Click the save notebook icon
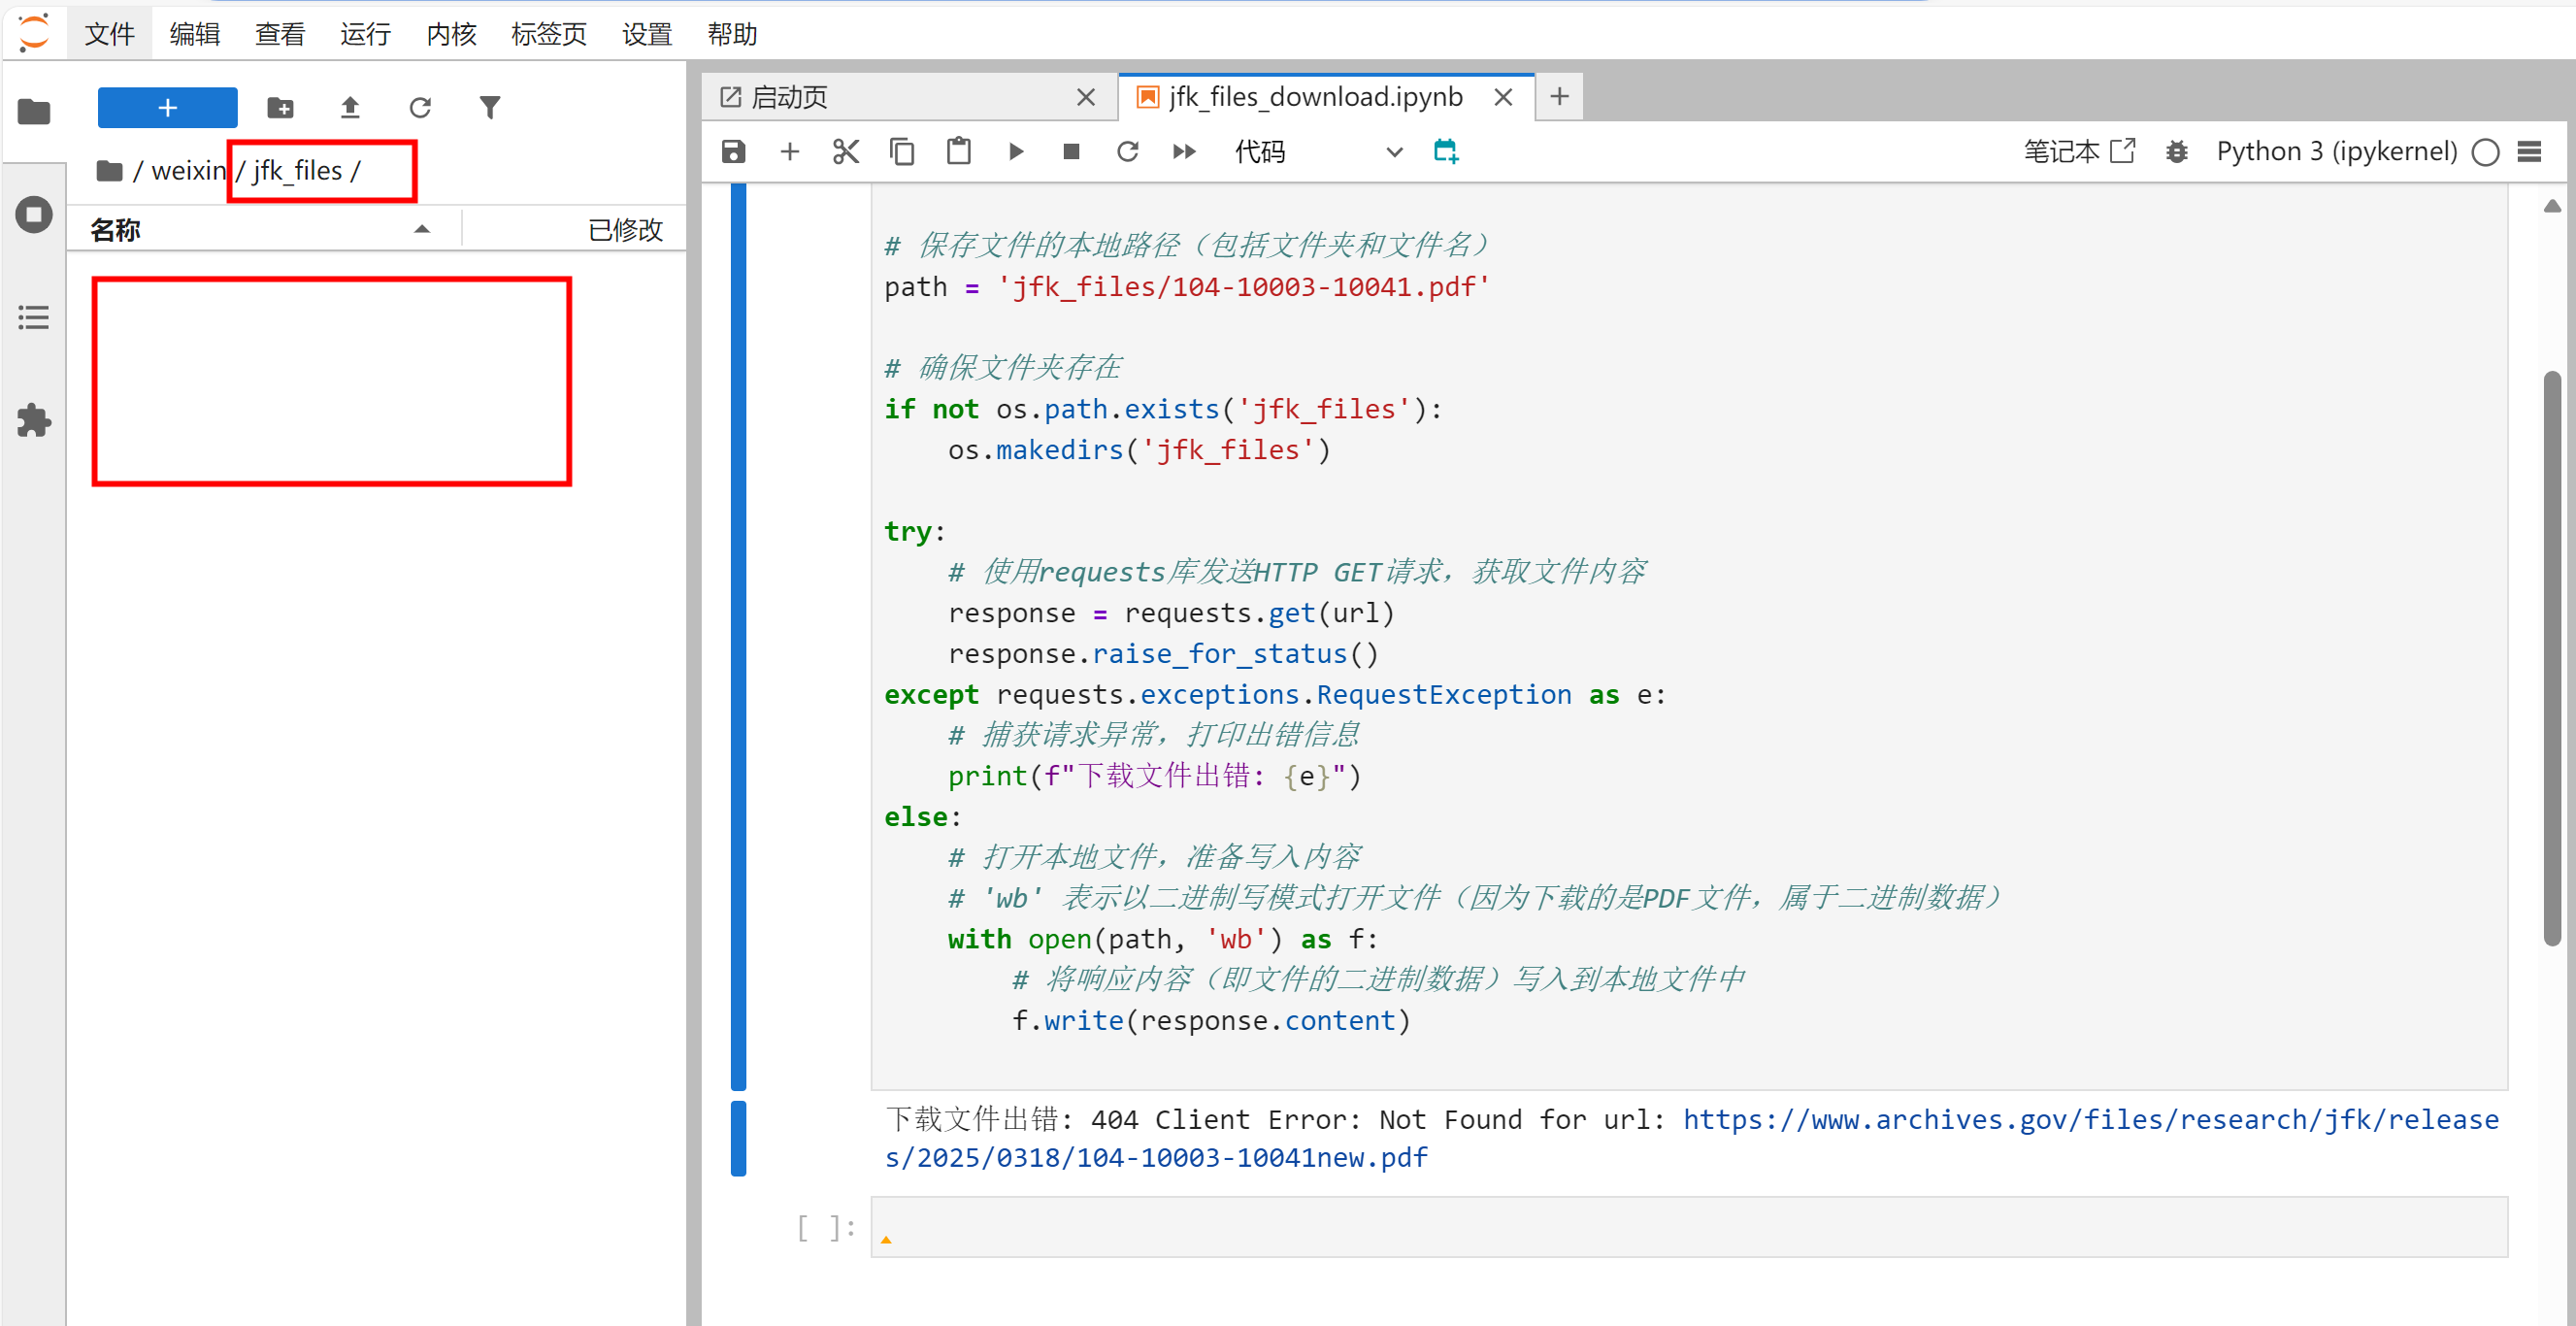This screenshot has width=2576, height=1326. [x=733, y=152]
